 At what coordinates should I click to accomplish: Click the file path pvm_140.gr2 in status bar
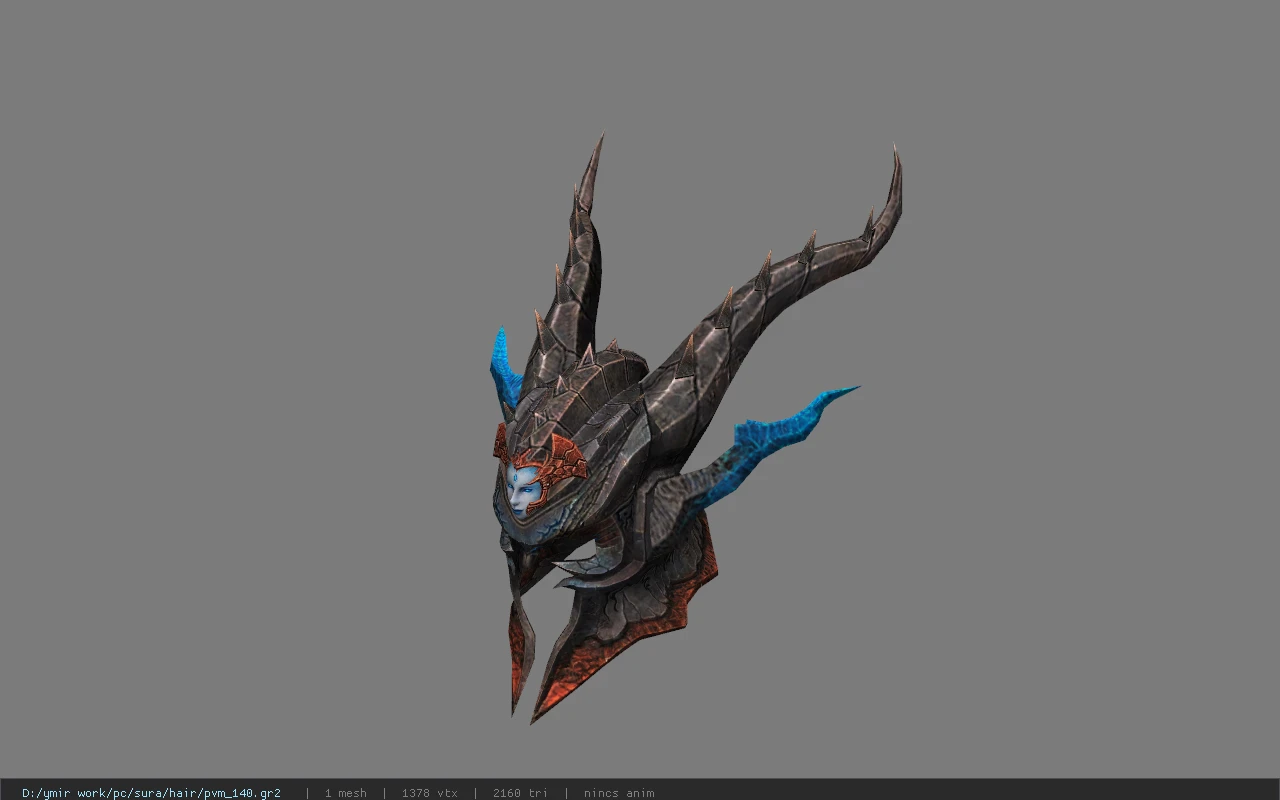coord(151,793)
